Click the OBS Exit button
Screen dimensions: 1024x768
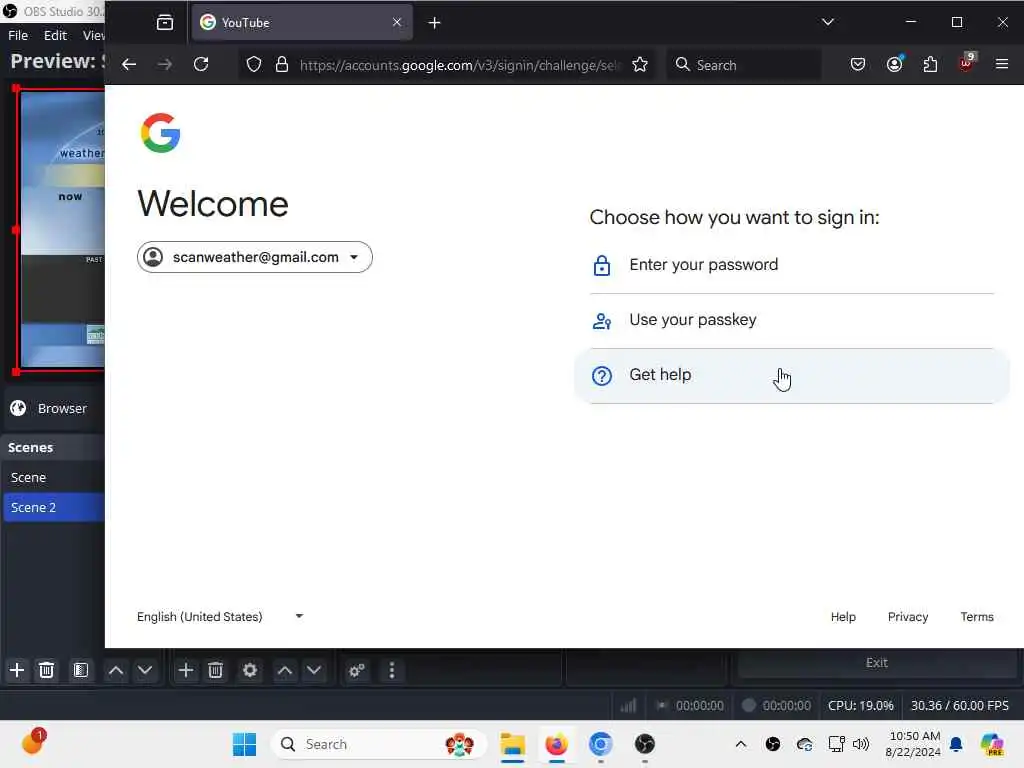(876, 662)
